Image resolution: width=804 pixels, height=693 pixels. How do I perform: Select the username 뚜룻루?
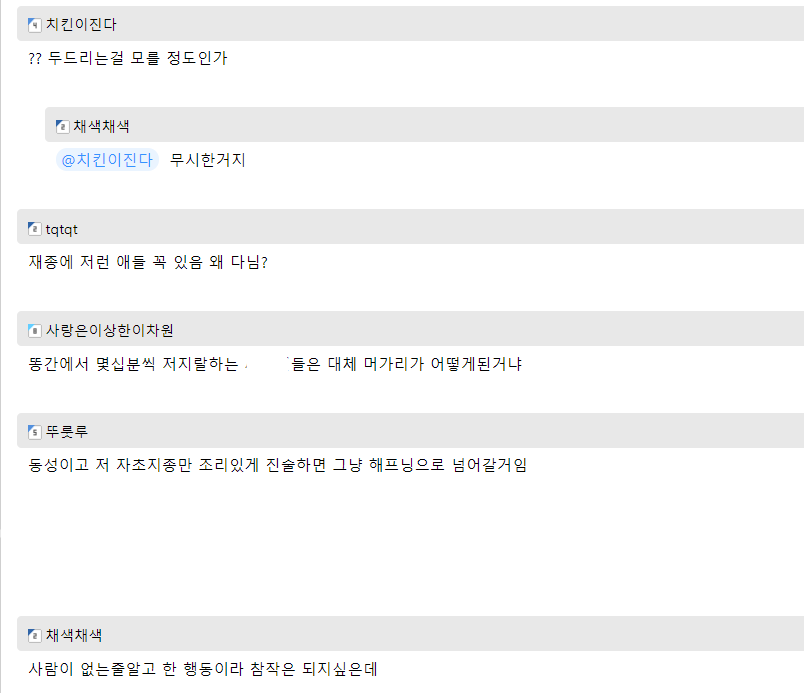67,432
